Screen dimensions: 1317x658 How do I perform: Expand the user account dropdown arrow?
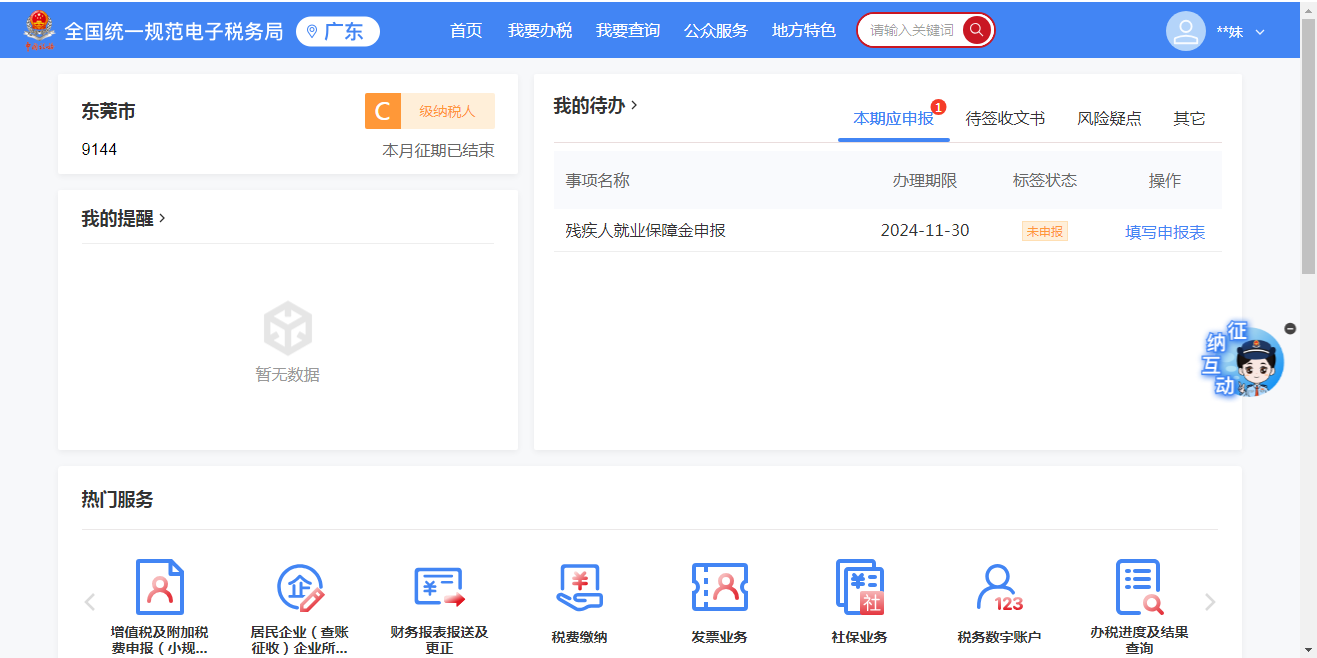tap(1260, 32)
